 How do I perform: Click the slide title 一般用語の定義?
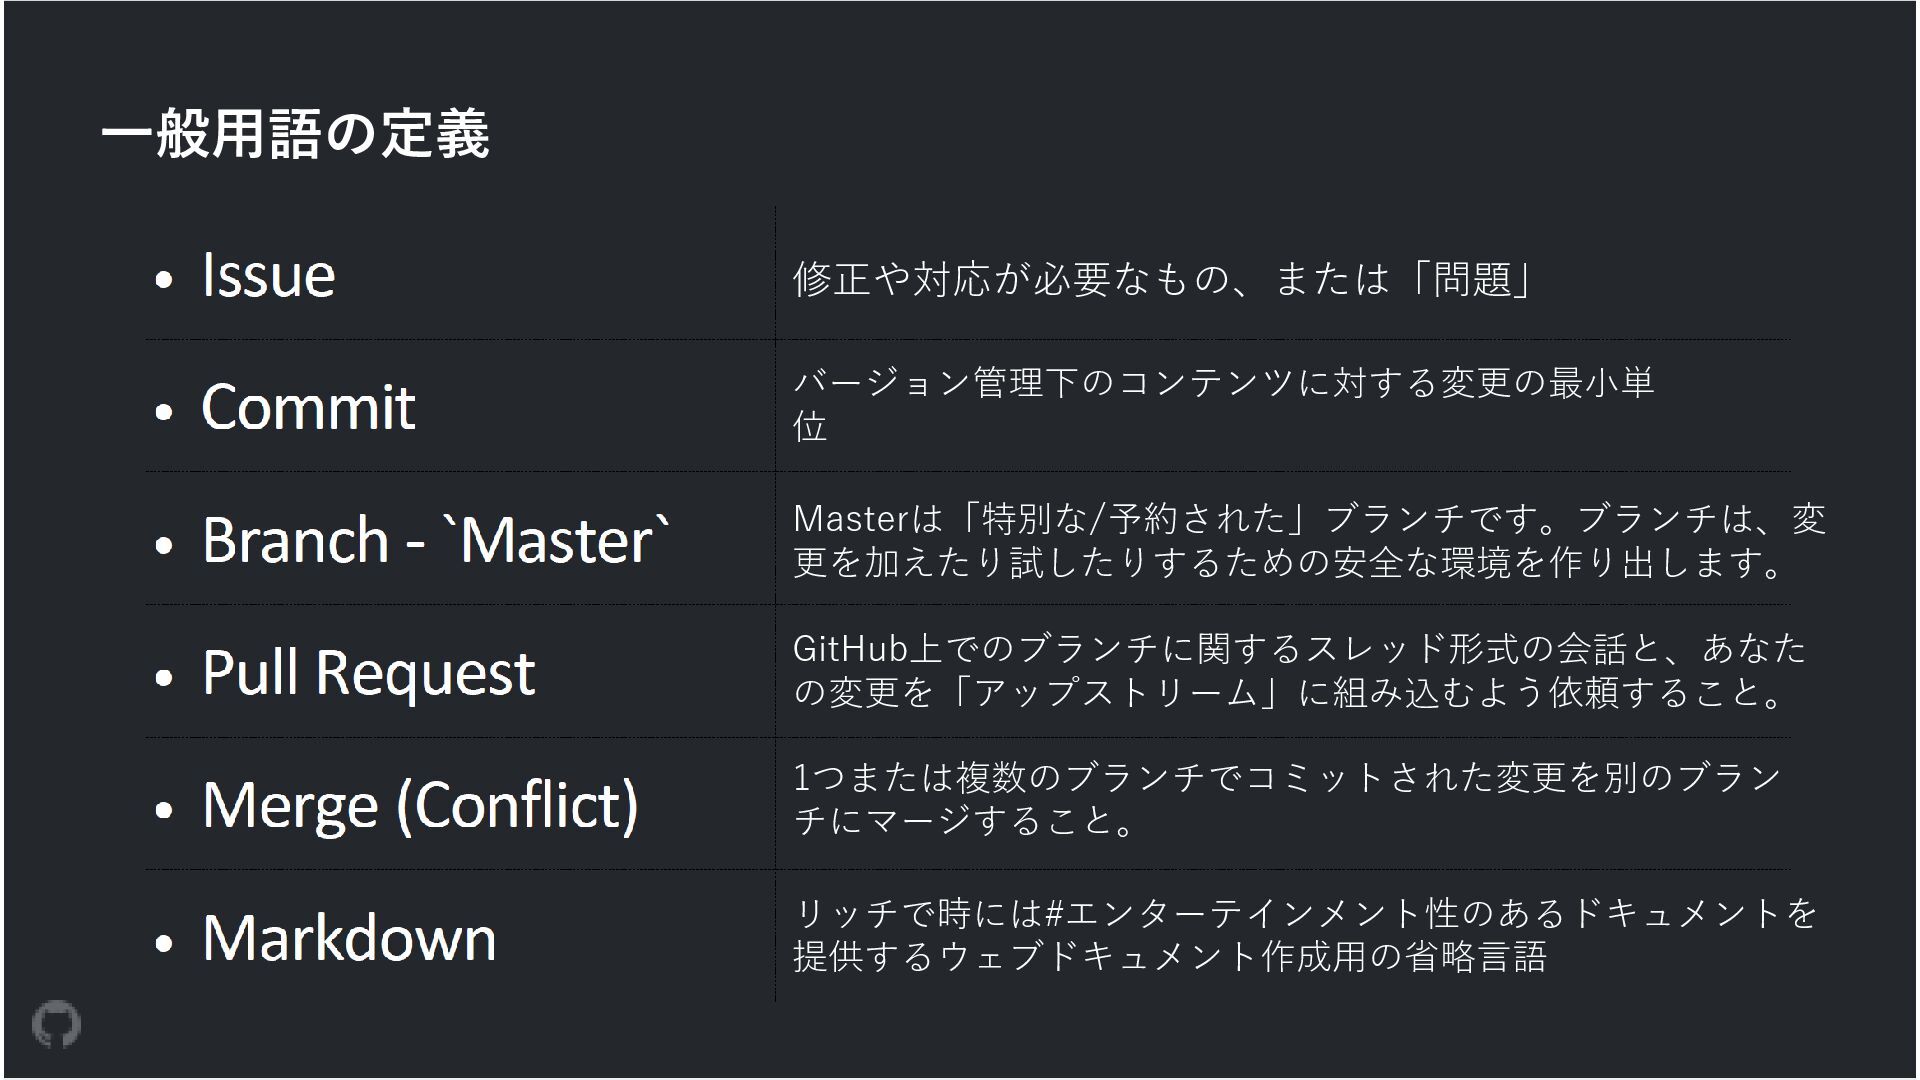(x=295, y=133)
